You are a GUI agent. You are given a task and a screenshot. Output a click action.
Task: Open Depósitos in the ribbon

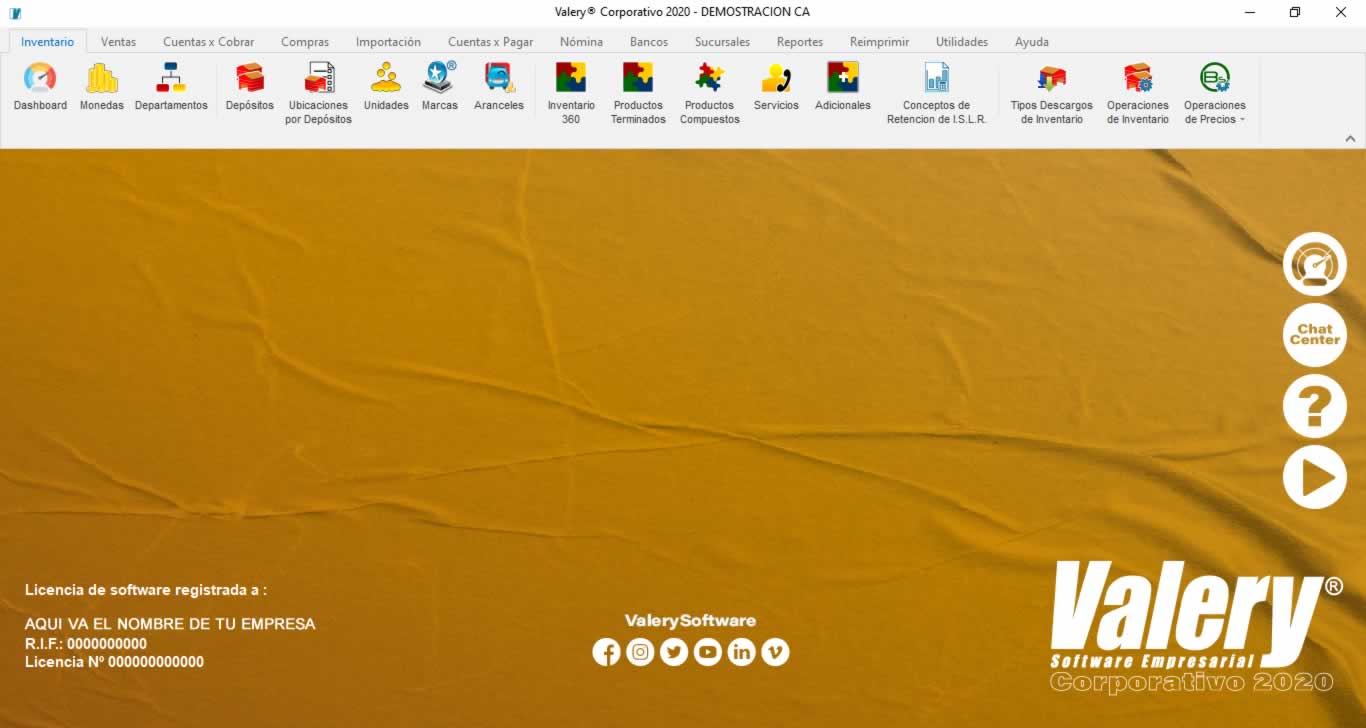tap(250, 87)
